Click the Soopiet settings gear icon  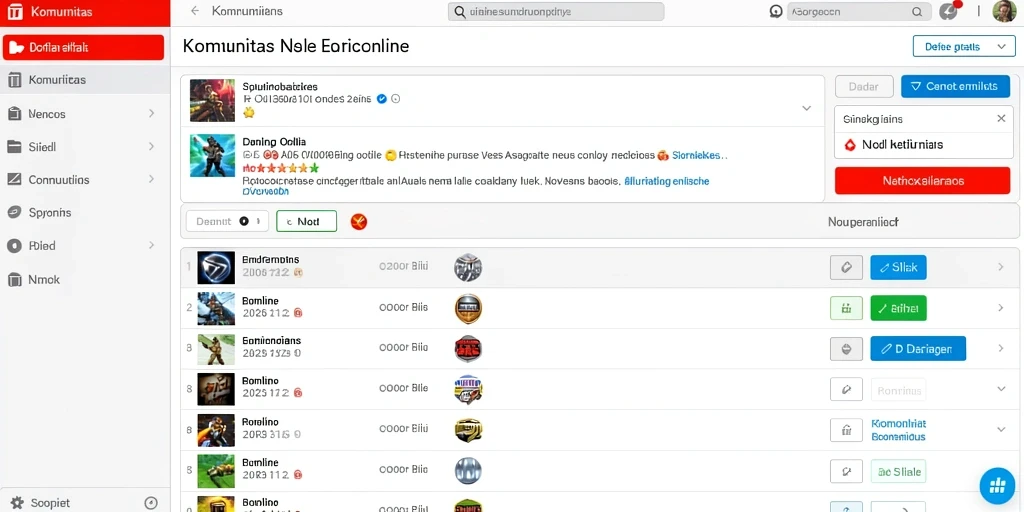click(x=18, y=503)
